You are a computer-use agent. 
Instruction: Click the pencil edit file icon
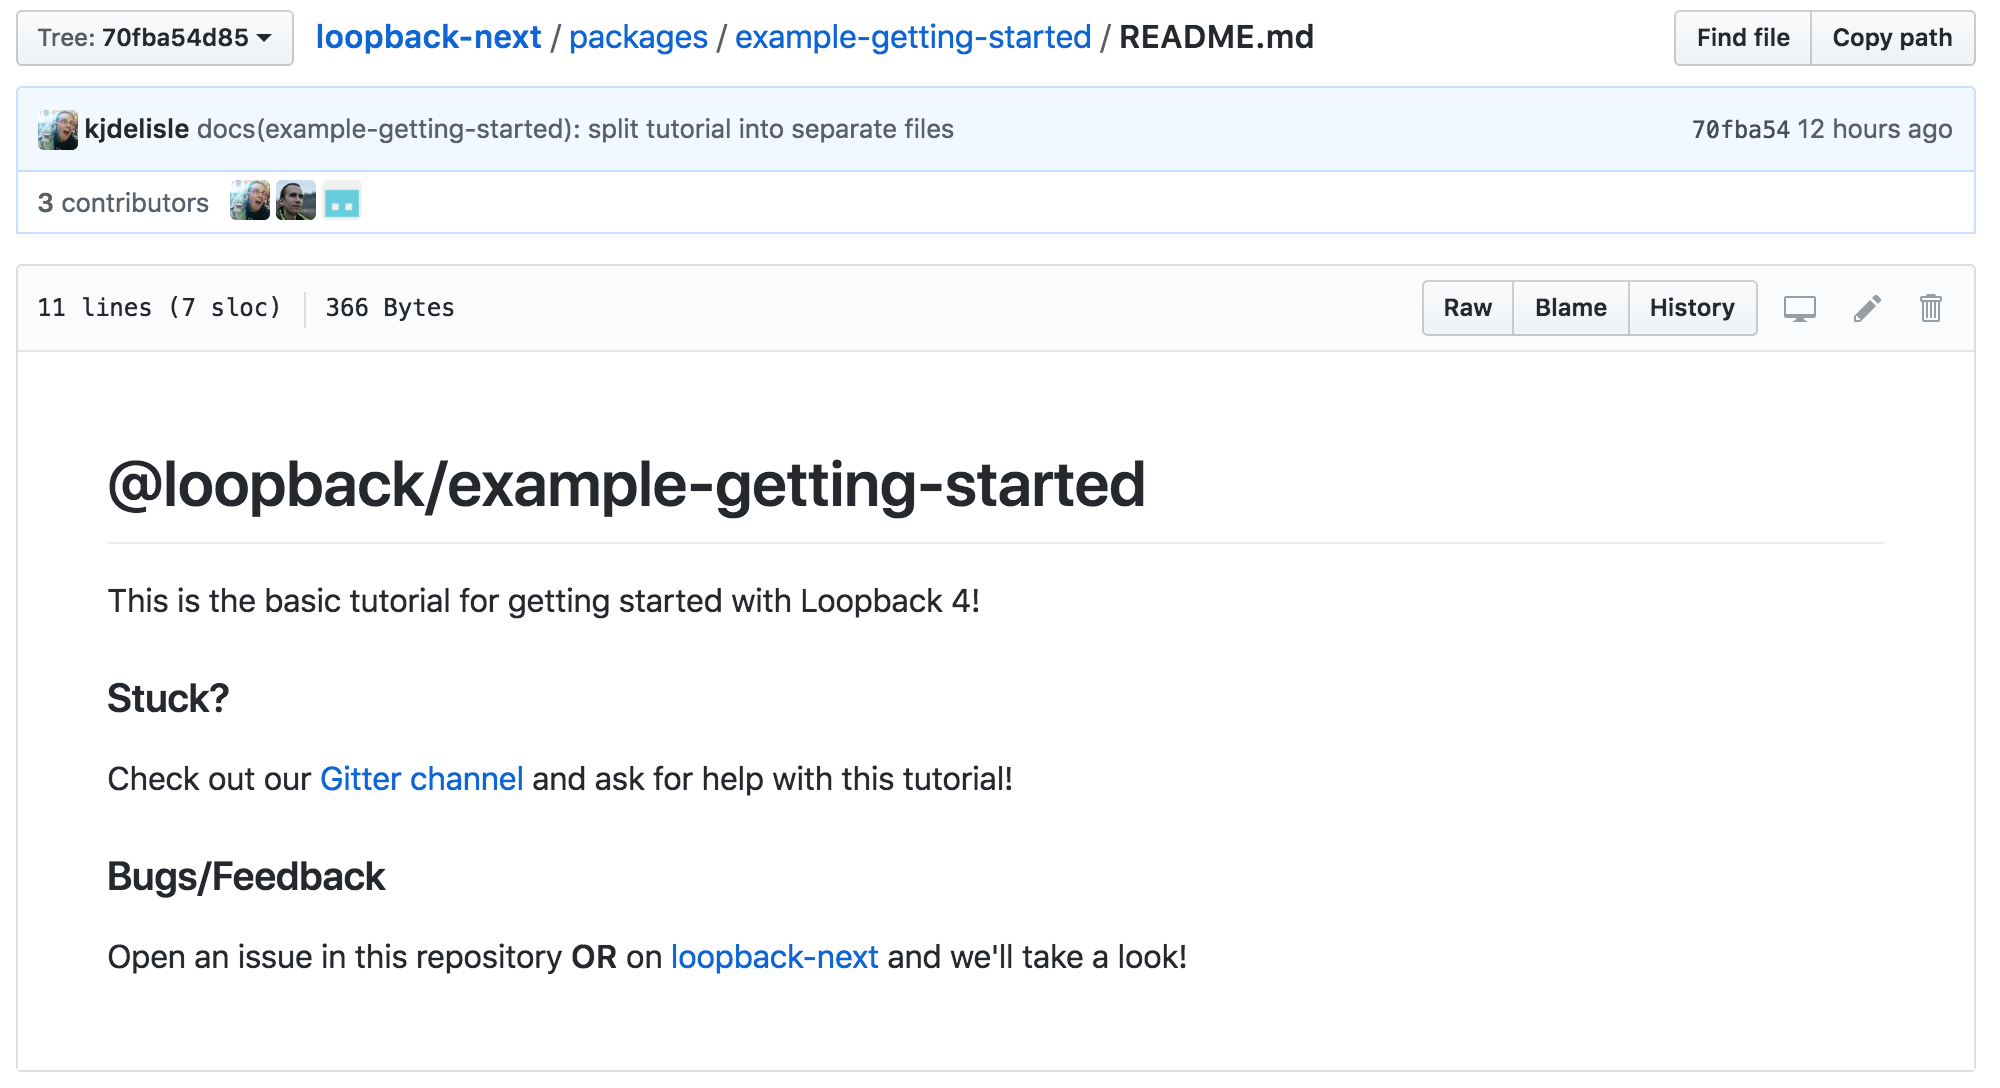1866,308
